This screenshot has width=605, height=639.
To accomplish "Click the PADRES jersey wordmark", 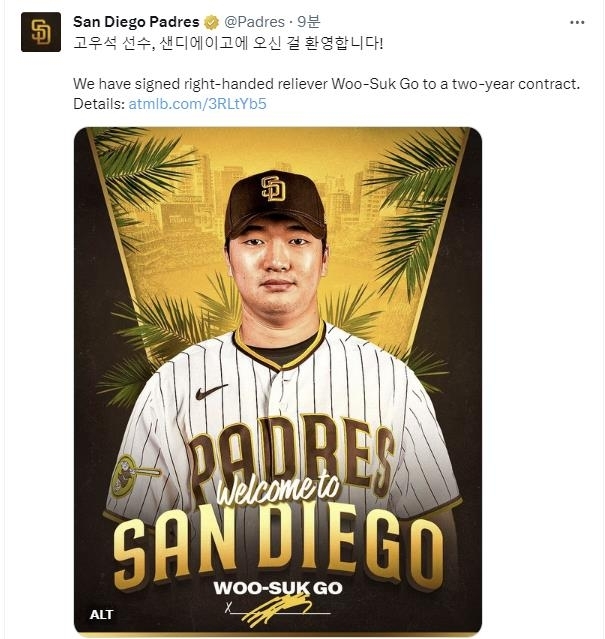I will 291,452.
